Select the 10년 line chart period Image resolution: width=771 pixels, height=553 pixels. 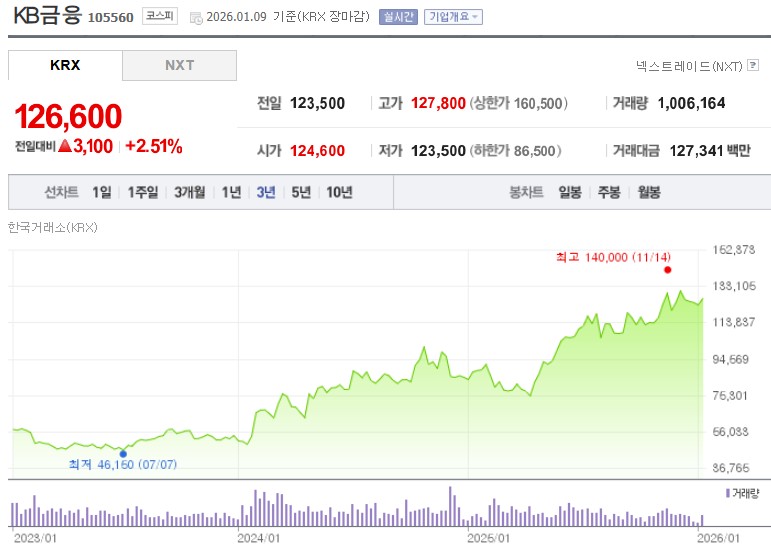tap(339, 192)
